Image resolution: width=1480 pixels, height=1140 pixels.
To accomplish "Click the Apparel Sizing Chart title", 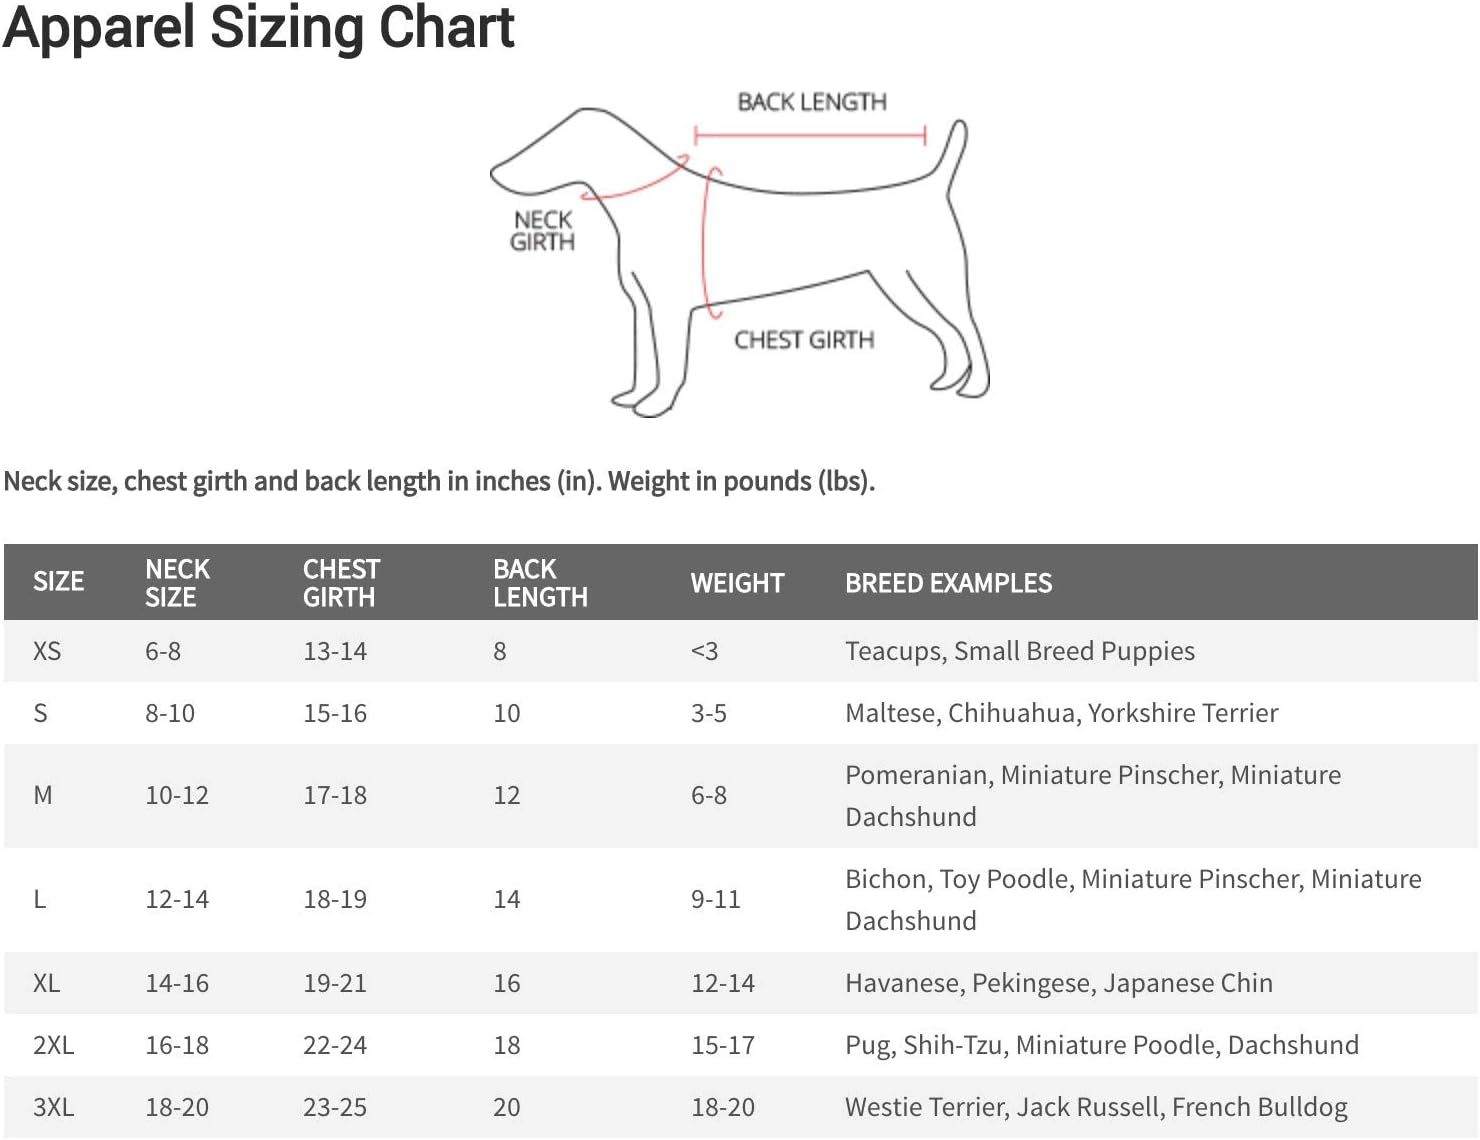I will pos(259,28).
